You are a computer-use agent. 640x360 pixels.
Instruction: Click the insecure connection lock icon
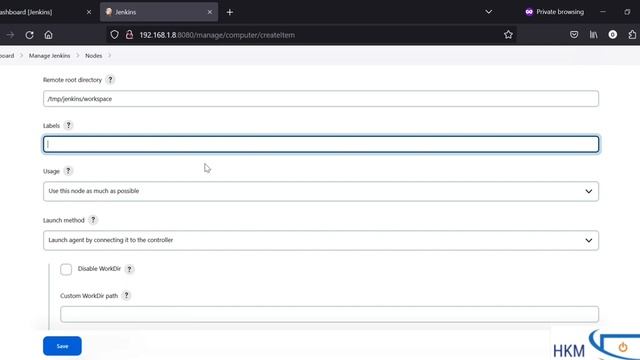(x=129, y=35)
